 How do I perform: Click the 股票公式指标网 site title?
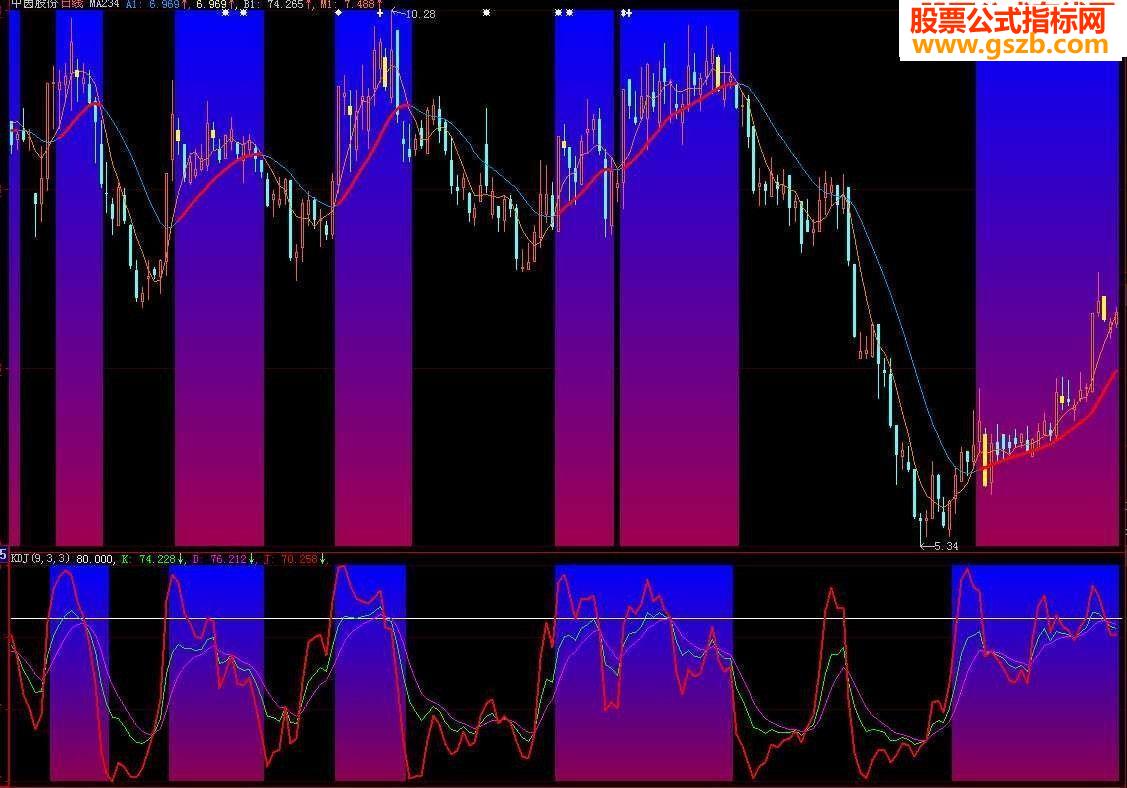(1008, 20)
